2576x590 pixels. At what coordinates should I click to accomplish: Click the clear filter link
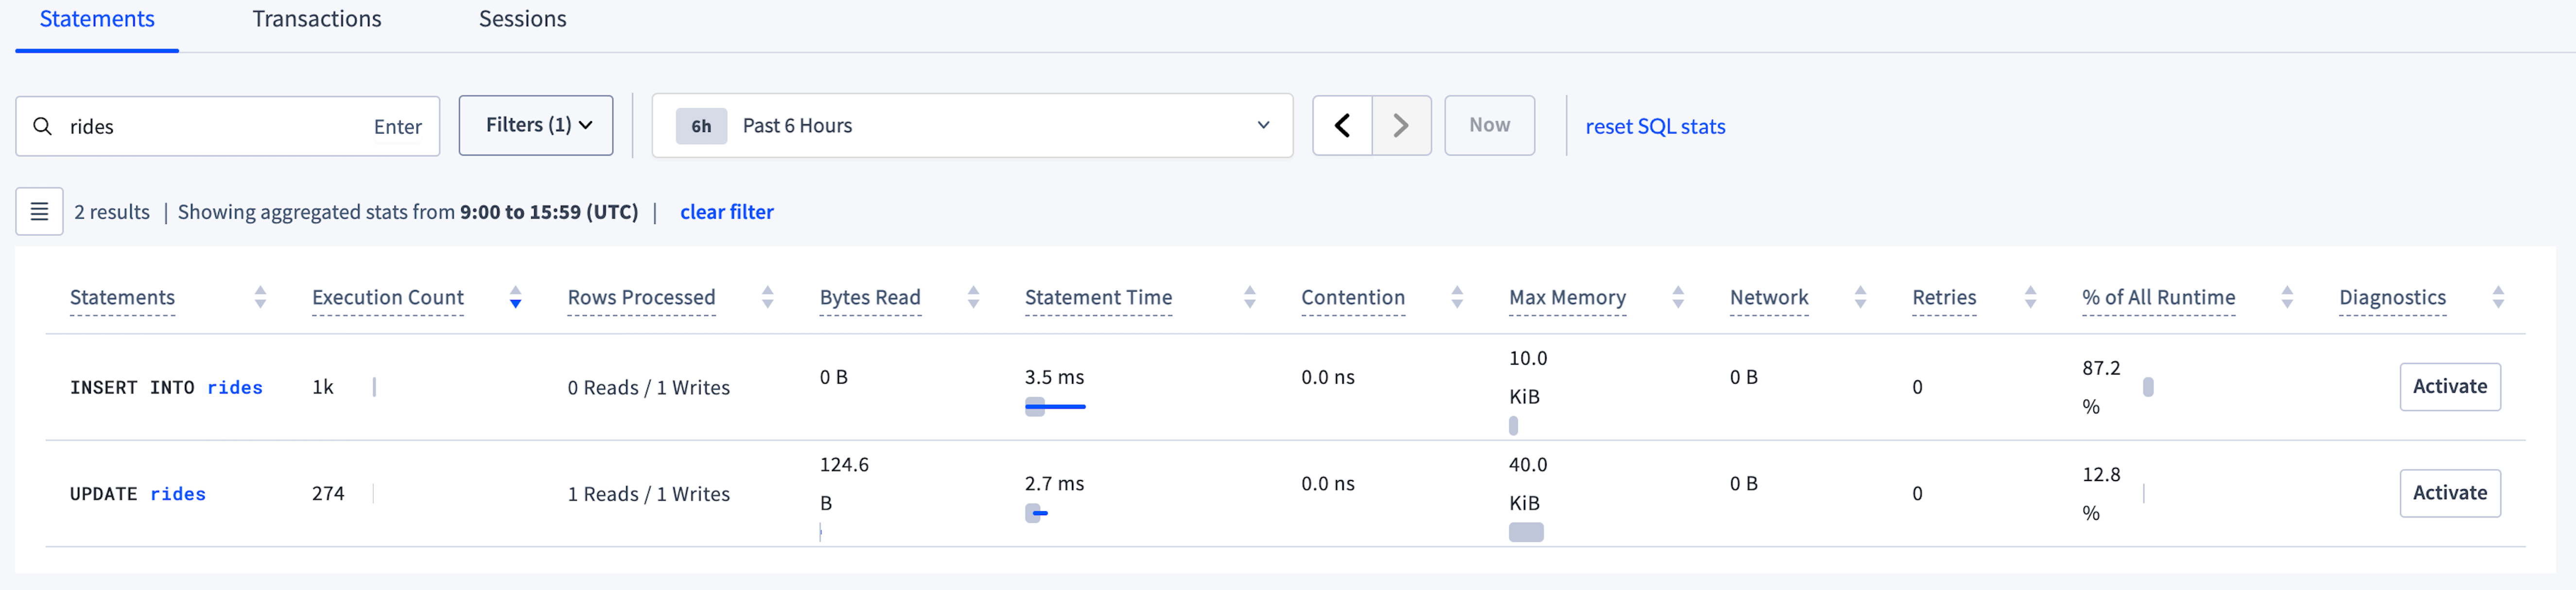pos(726,212)
